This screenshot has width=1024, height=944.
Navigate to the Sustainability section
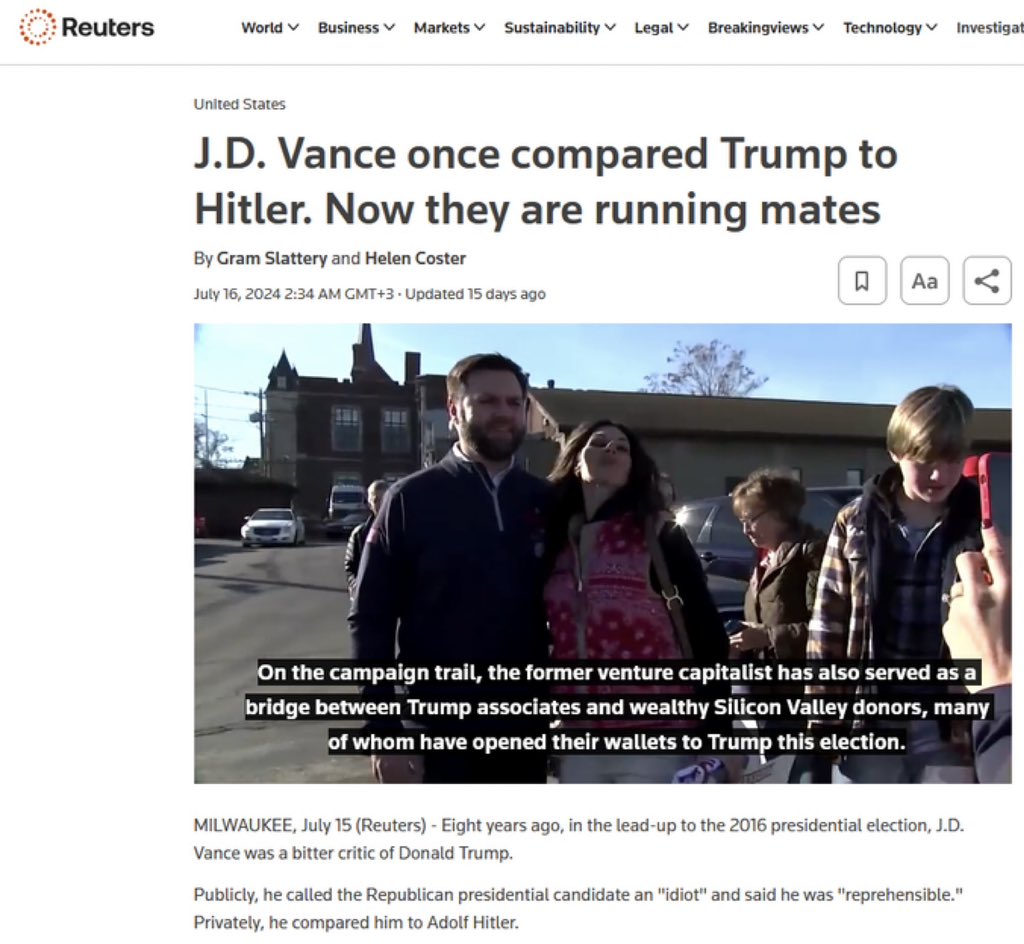pos(552,27)
